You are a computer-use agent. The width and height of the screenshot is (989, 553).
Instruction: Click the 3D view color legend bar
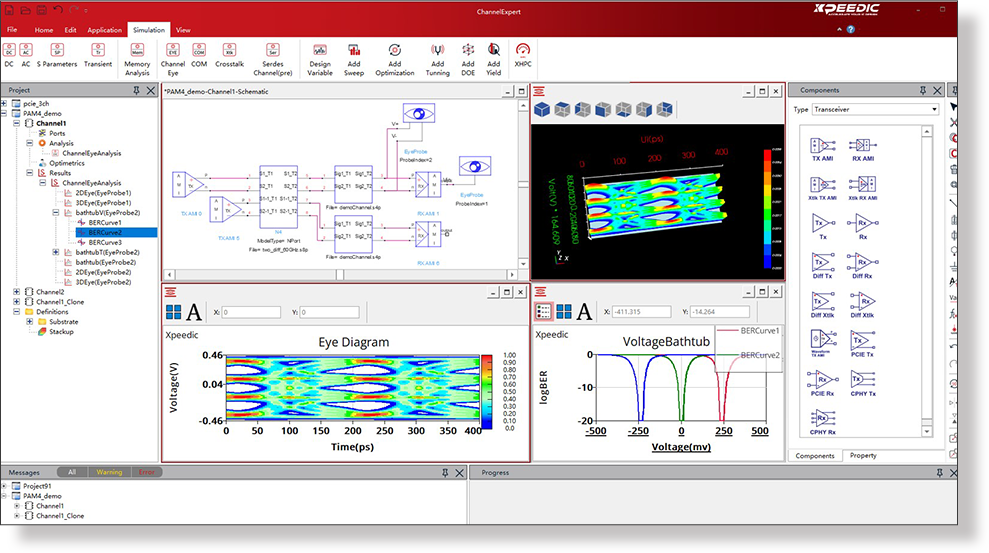pyautogui.click(x=768, y=209)
